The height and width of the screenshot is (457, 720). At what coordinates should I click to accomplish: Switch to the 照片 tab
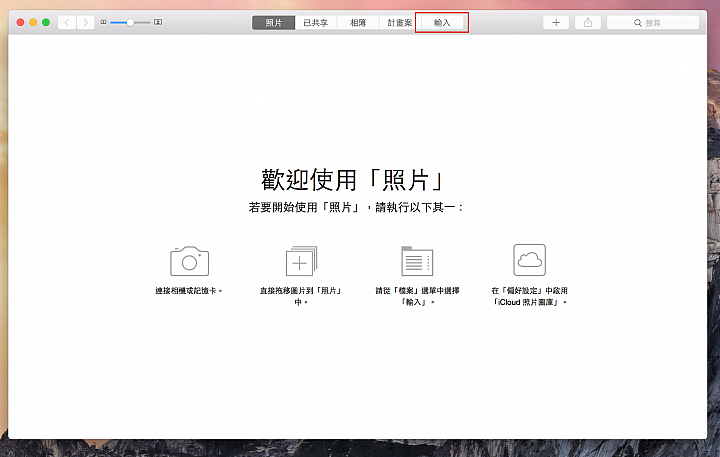tap(273, 23)
